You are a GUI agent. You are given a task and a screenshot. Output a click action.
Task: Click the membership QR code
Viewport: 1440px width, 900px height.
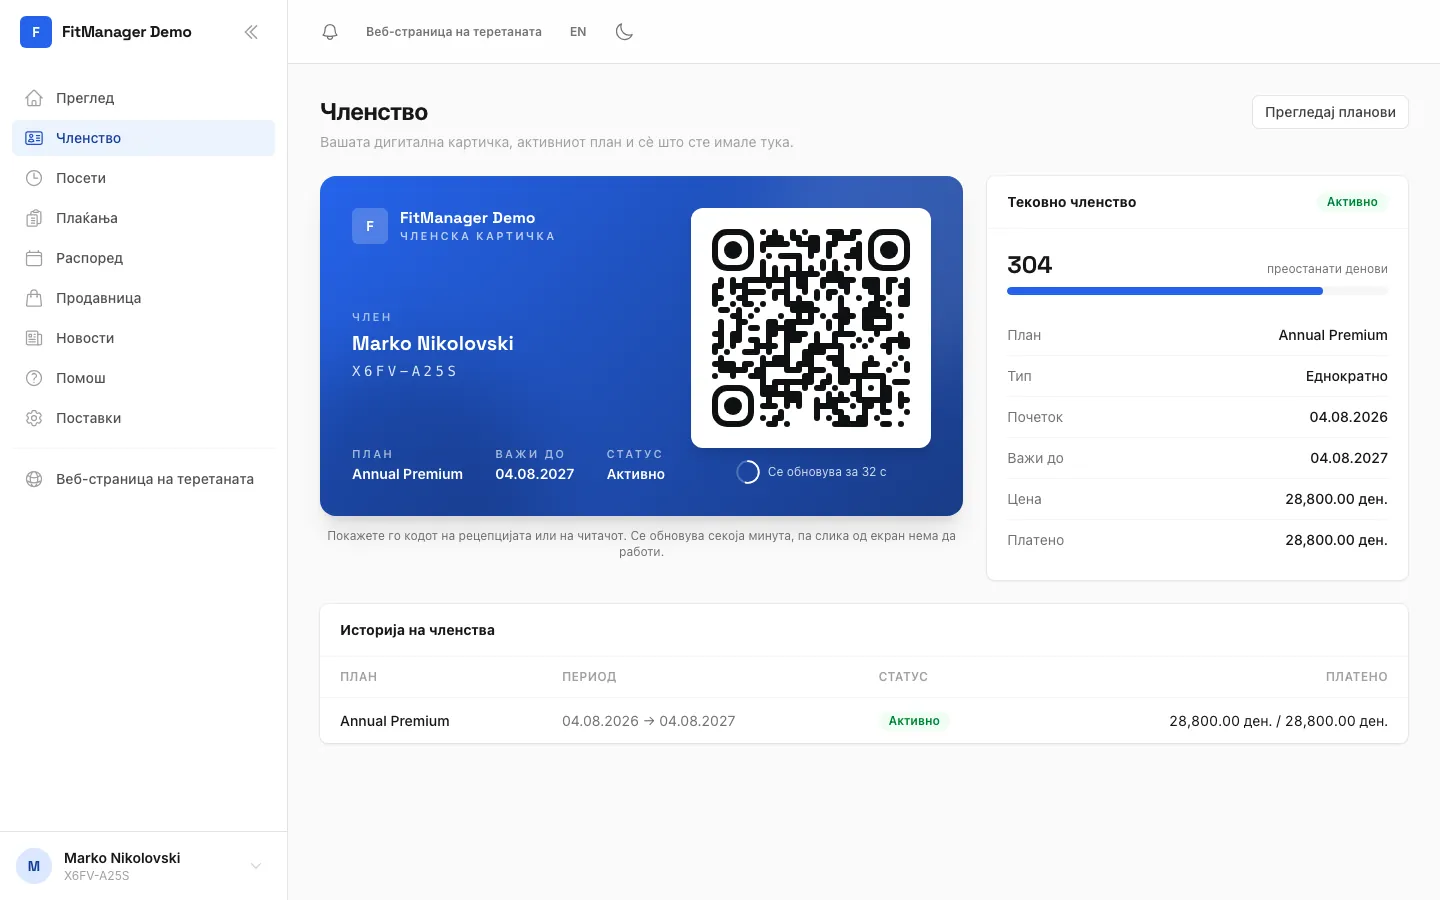point(811,328)
